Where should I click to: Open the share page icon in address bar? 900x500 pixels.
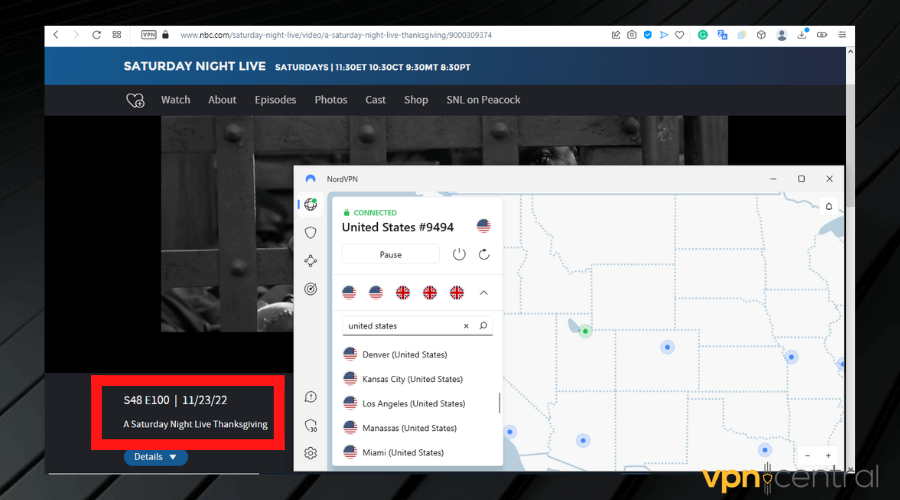(616, 35)
